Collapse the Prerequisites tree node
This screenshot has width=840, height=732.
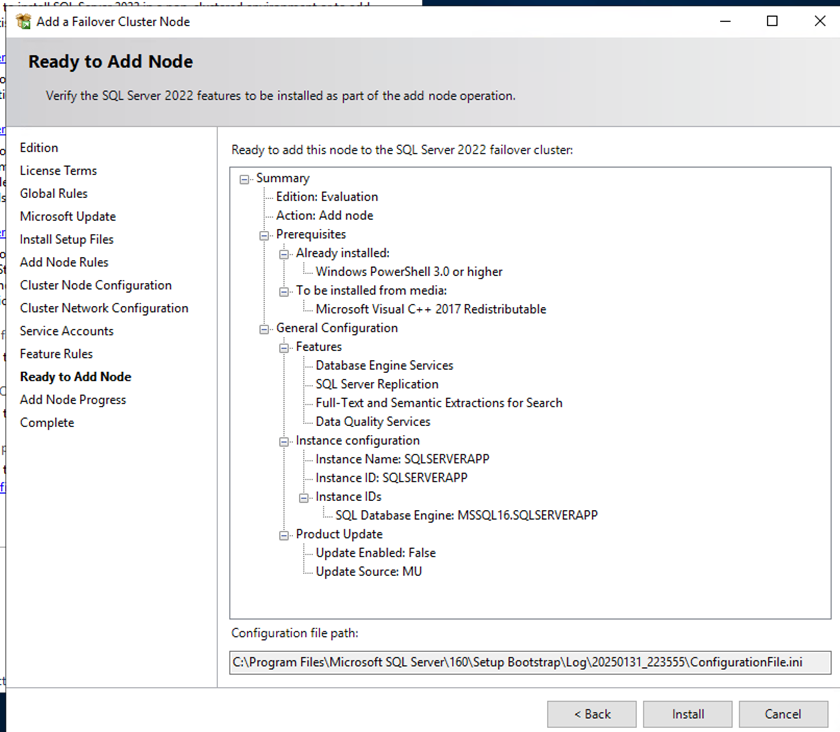click(x=264, y=235)
